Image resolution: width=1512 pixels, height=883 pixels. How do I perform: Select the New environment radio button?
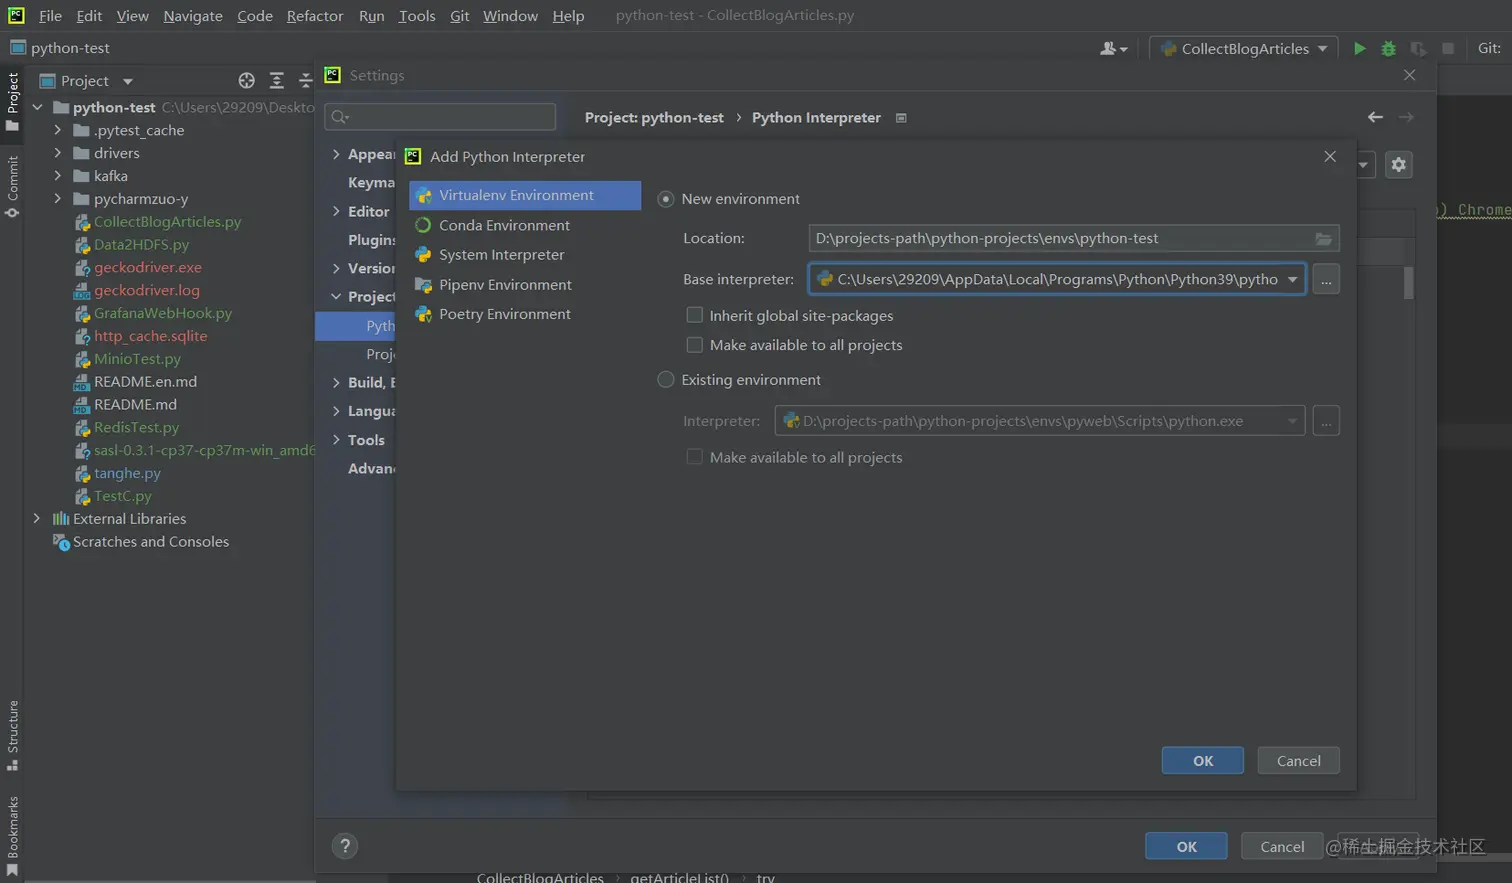coord(666,199)
